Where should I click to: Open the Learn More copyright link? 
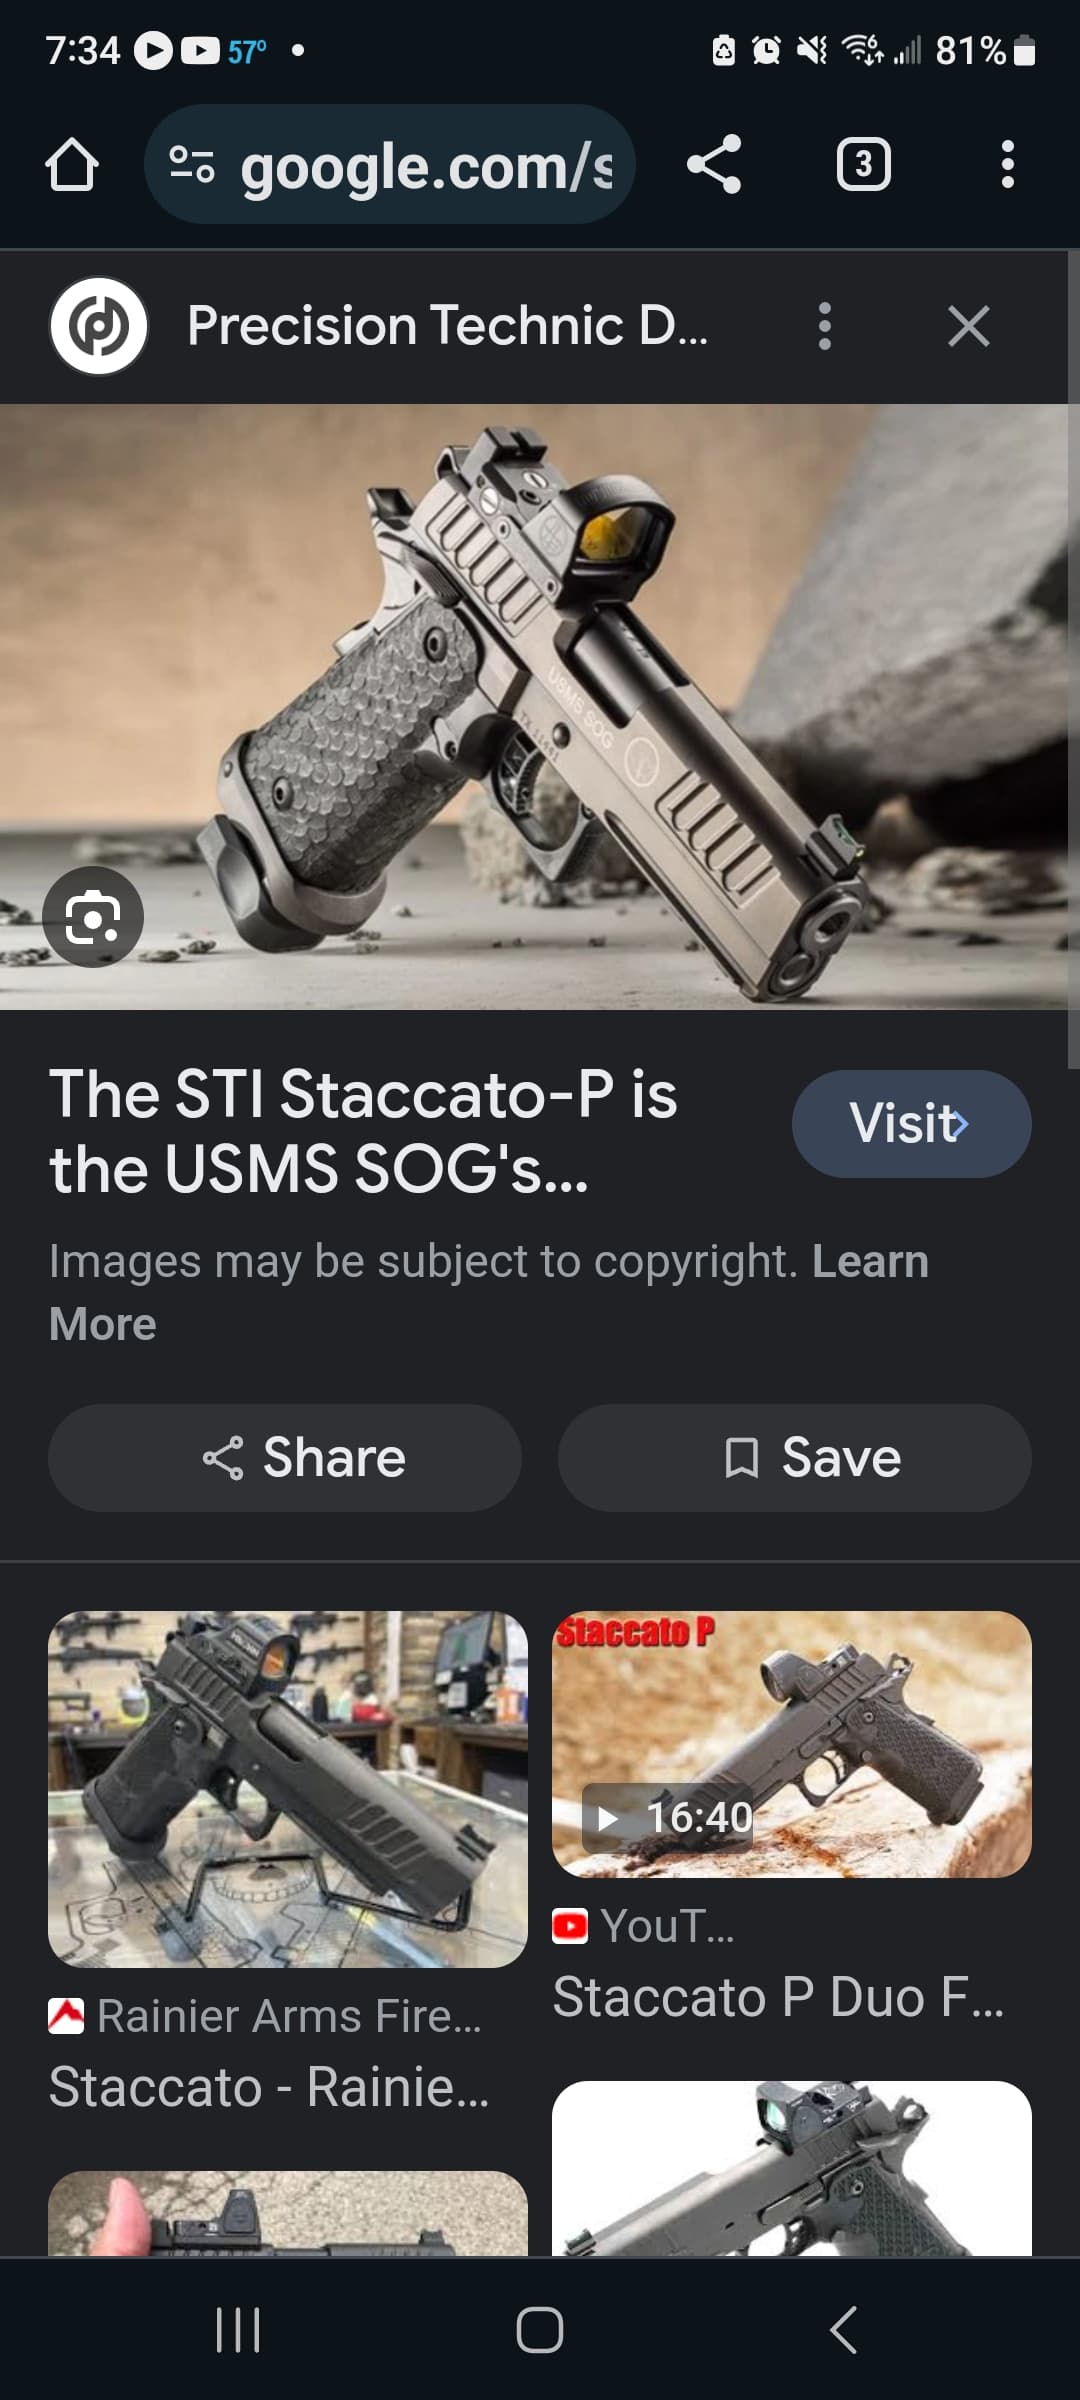489,1292
